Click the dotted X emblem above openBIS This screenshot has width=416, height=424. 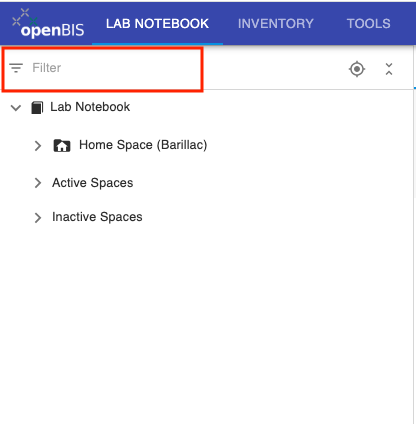pos(24,18)
